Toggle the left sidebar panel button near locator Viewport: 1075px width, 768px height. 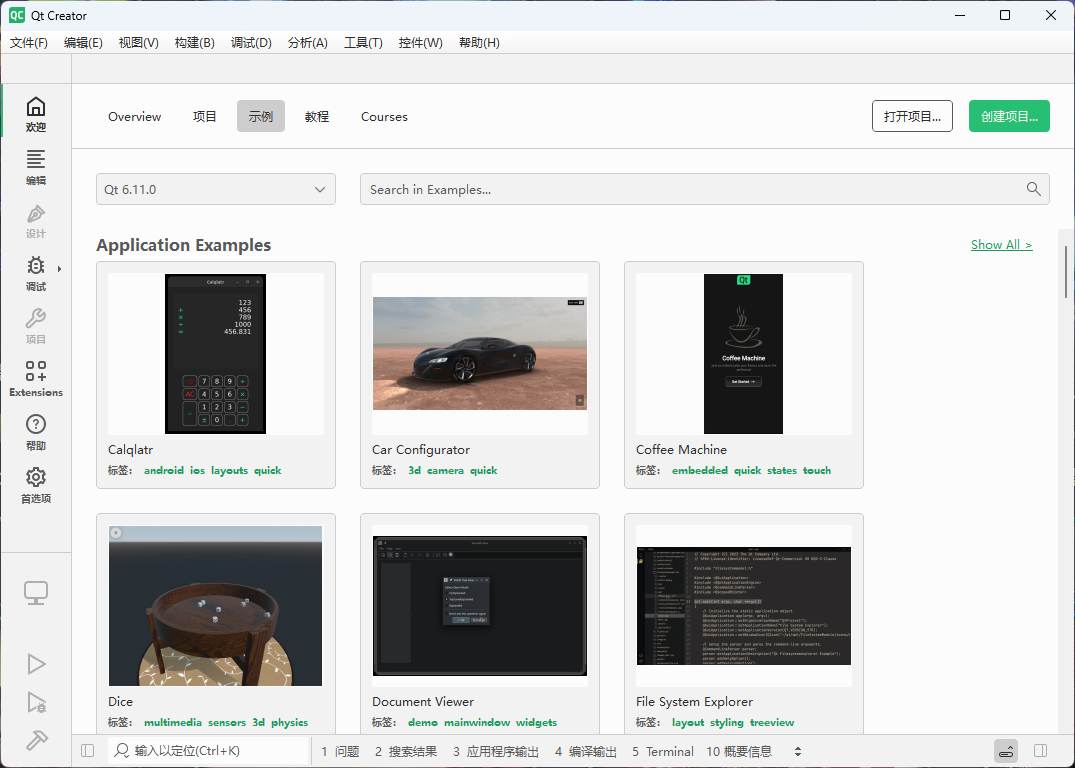87,750
